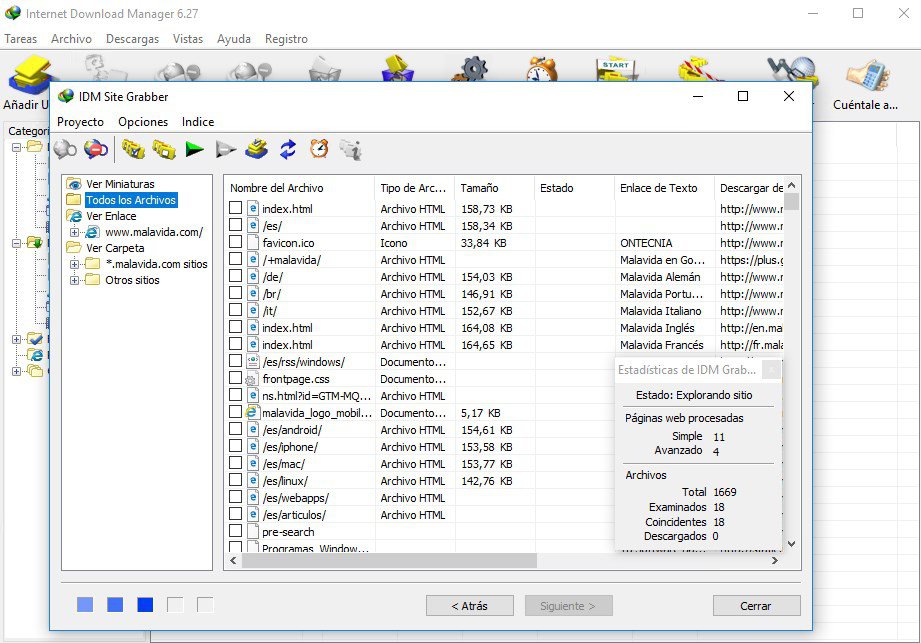Open the alarm clock scheduler icon
Image resolution: width=921 pixels, height=643 pixels.
[319, 150]
